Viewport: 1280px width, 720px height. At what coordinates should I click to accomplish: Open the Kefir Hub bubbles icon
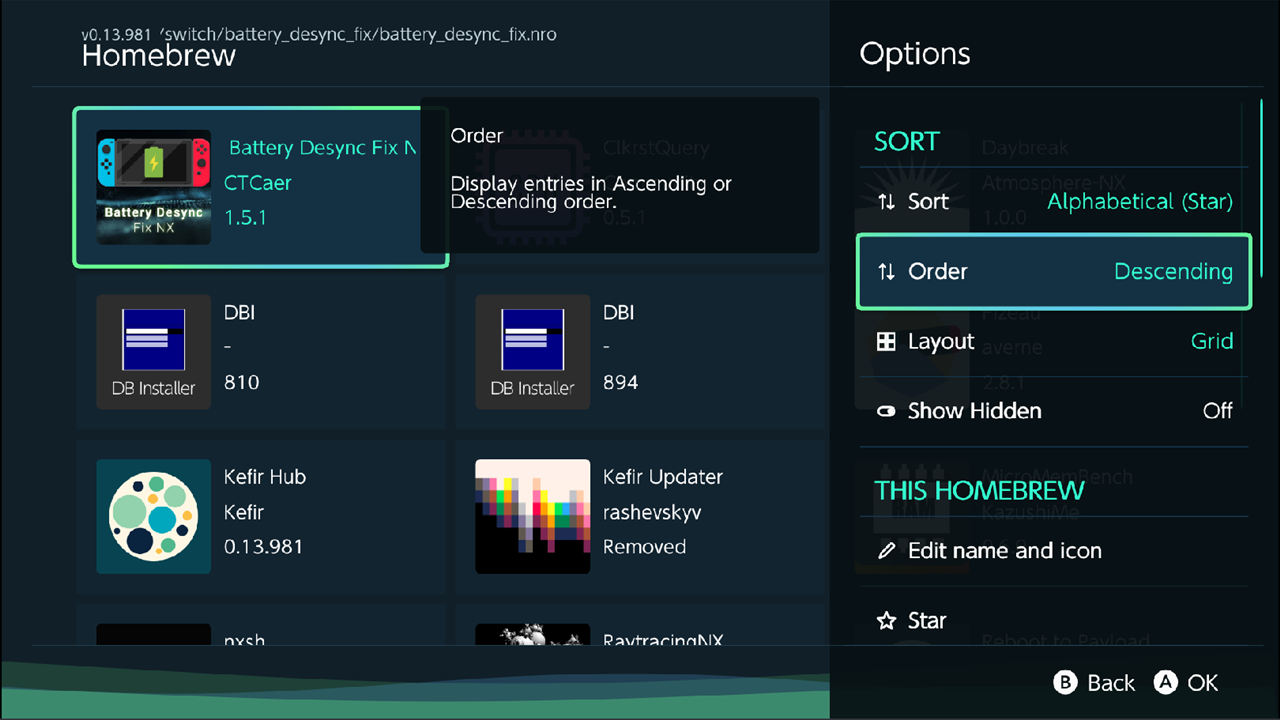point(154,517)
